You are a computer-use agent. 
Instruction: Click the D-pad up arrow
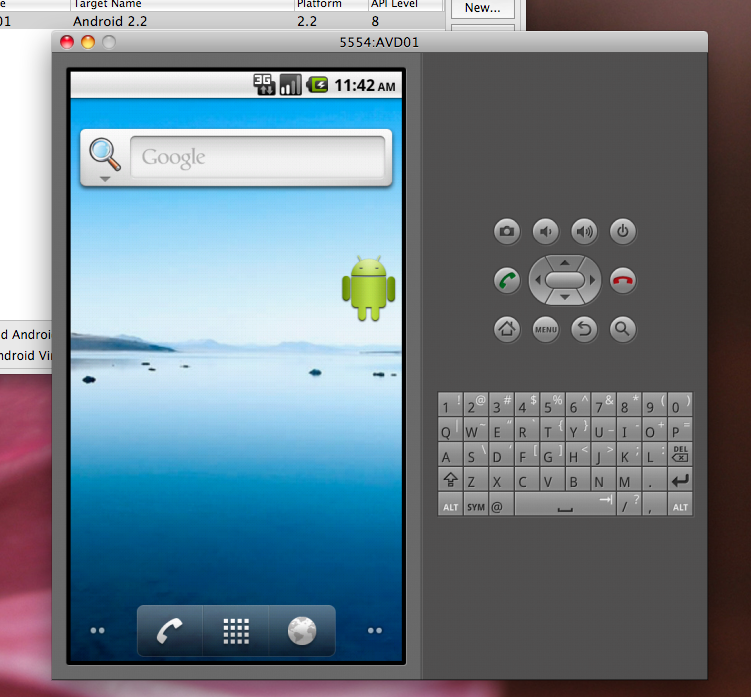(565, 263)
